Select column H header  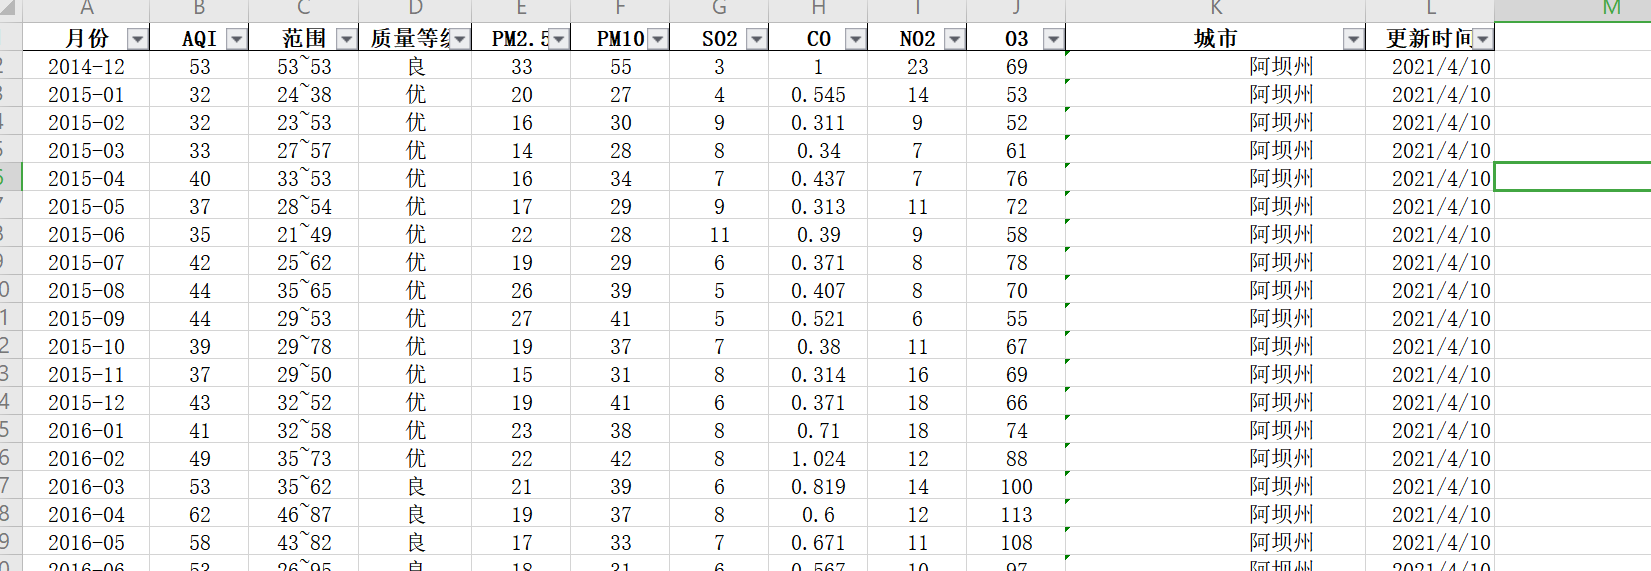tap(818, 10)
